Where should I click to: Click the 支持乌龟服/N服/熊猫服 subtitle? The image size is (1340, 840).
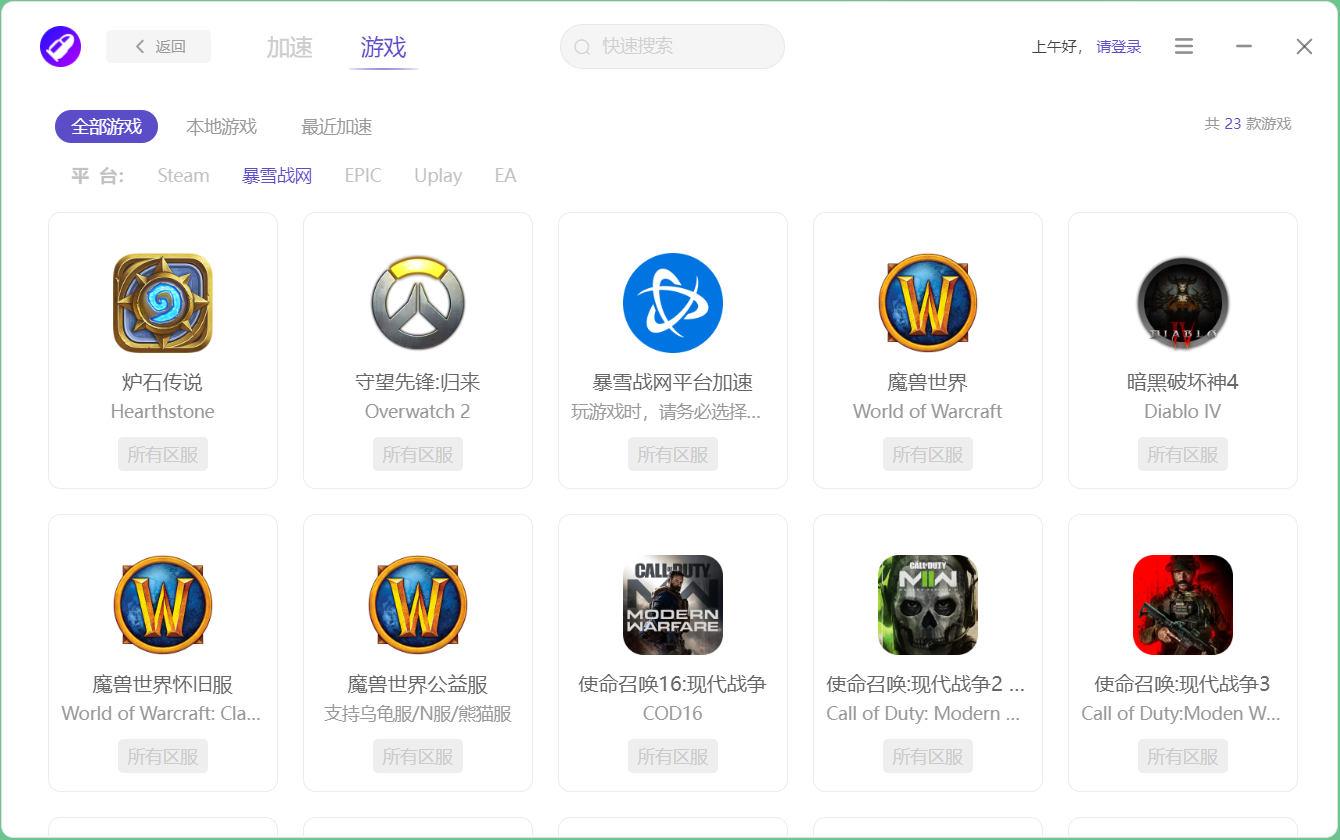click(x=418, y=713)
